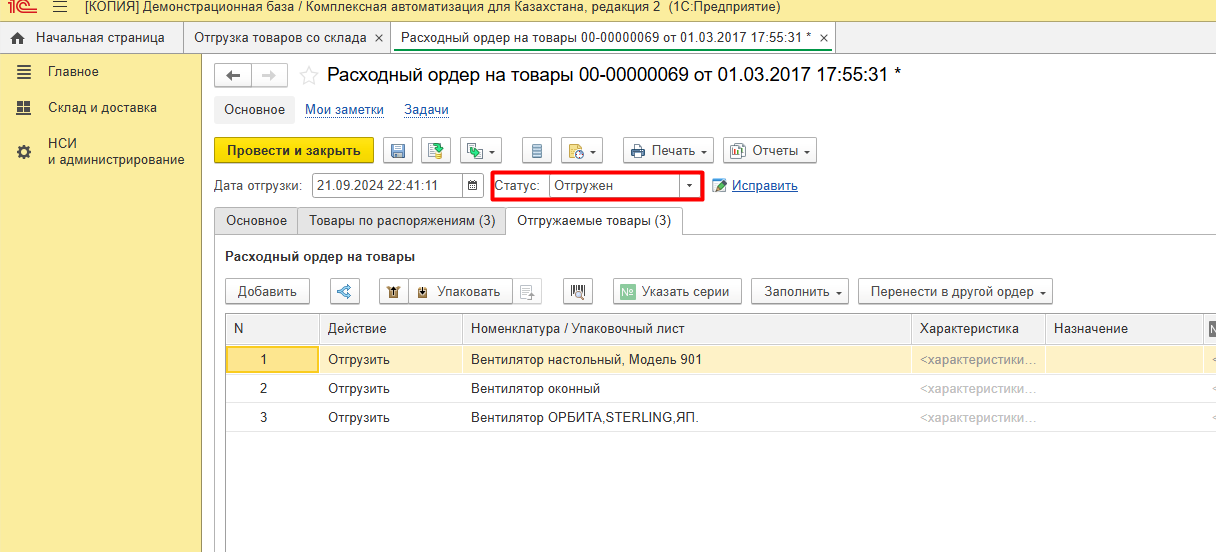This screenshot has height=552, width=1216.
Task: Select the Вентилятор оконный row
Action: 535,388
